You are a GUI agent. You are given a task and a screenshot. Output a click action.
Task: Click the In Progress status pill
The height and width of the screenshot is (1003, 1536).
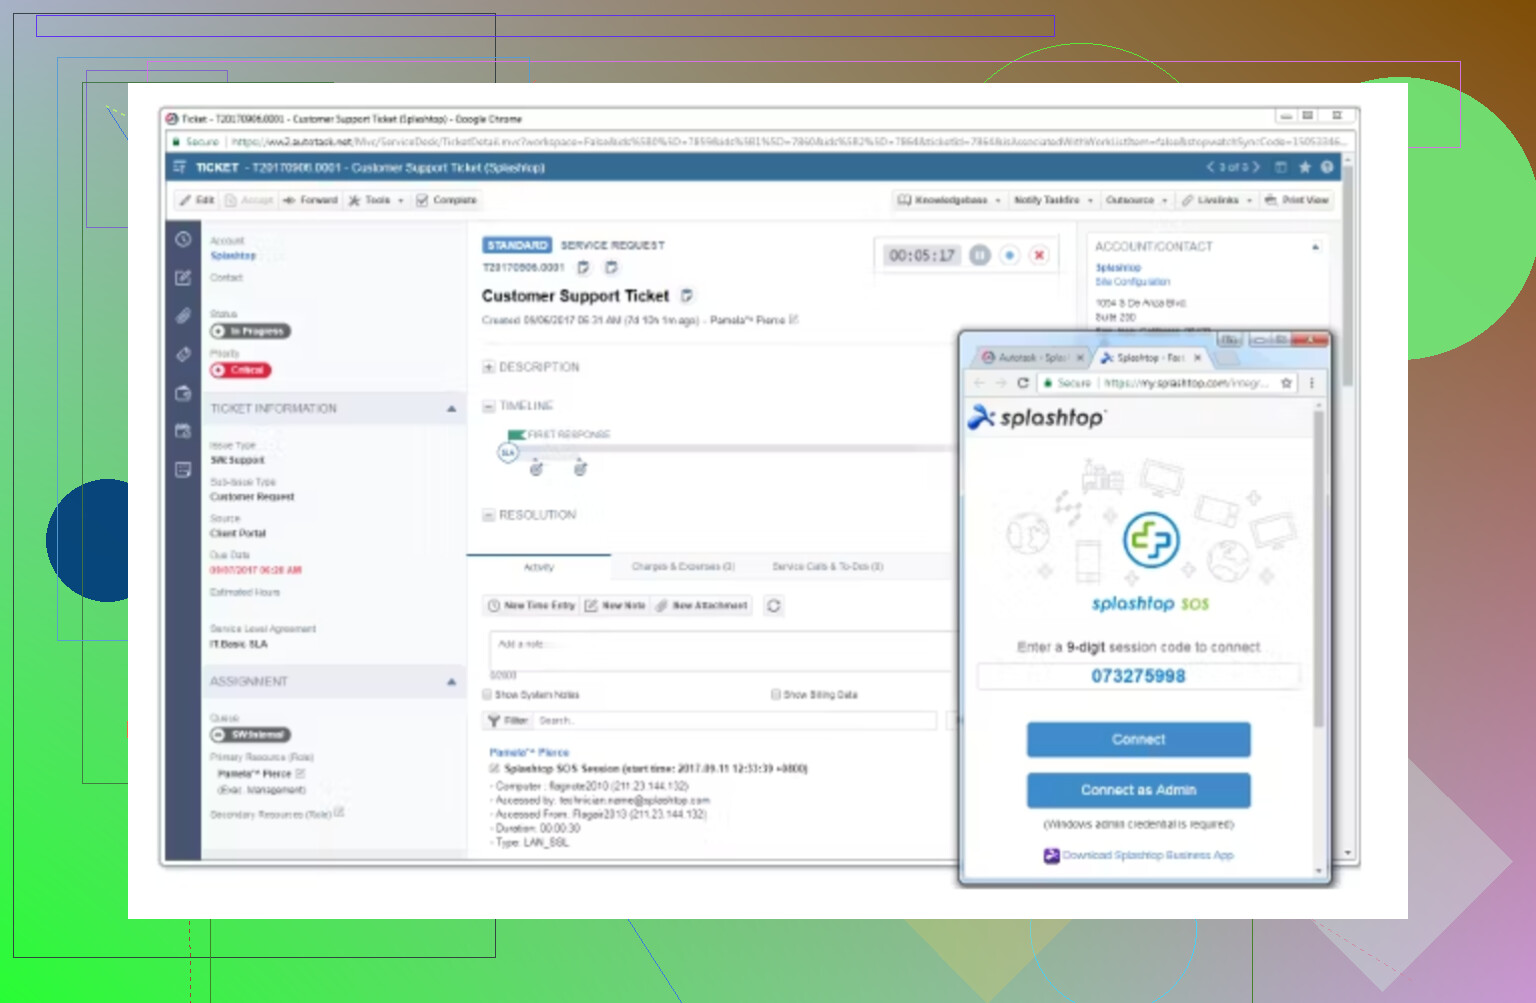(x=250, y=331)
